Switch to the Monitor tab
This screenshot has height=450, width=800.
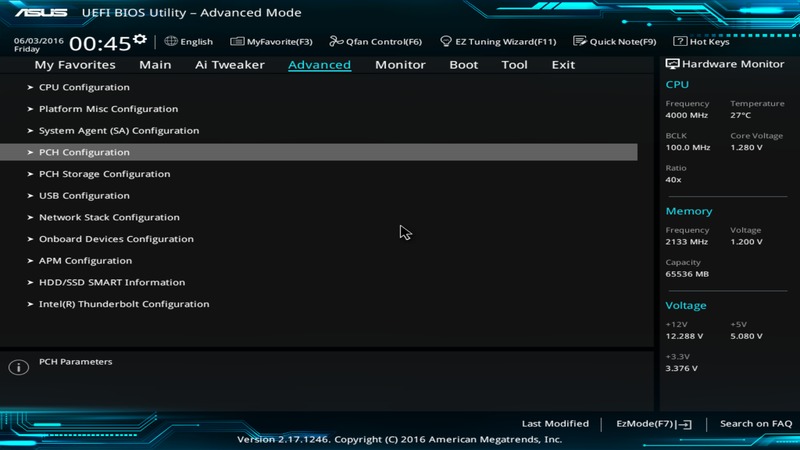point(400,65)
